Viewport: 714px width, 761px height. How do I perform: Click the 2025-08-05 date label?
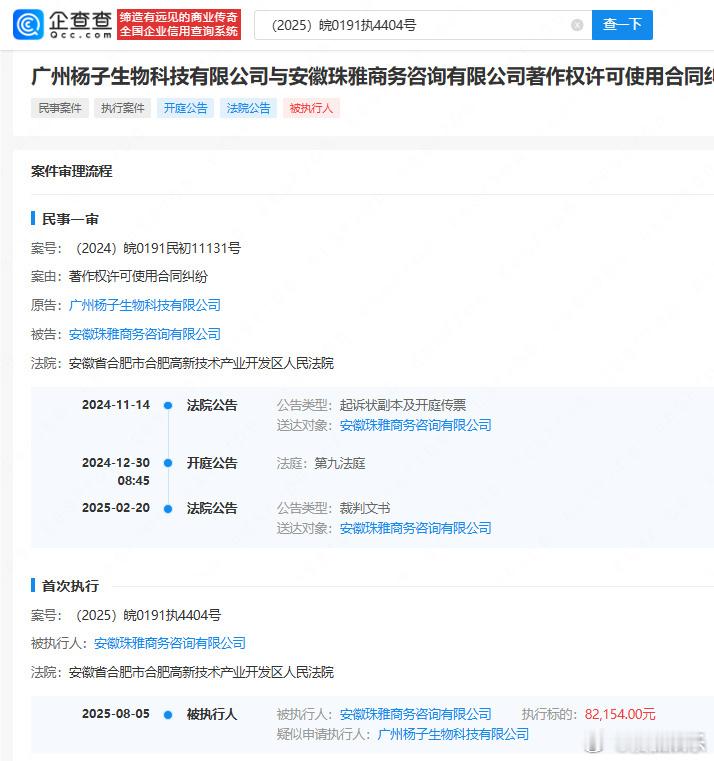click(x=116, y=714)
